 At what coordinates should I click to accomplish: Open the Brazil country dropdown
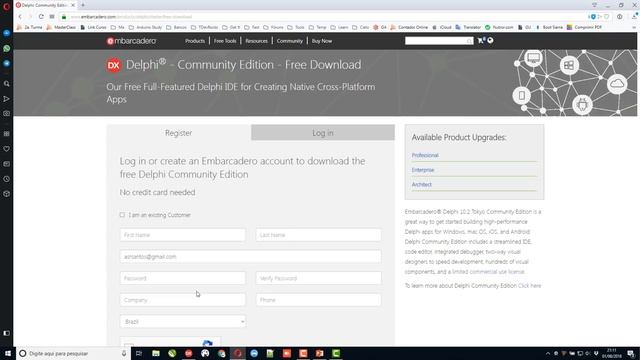(183, 322)
